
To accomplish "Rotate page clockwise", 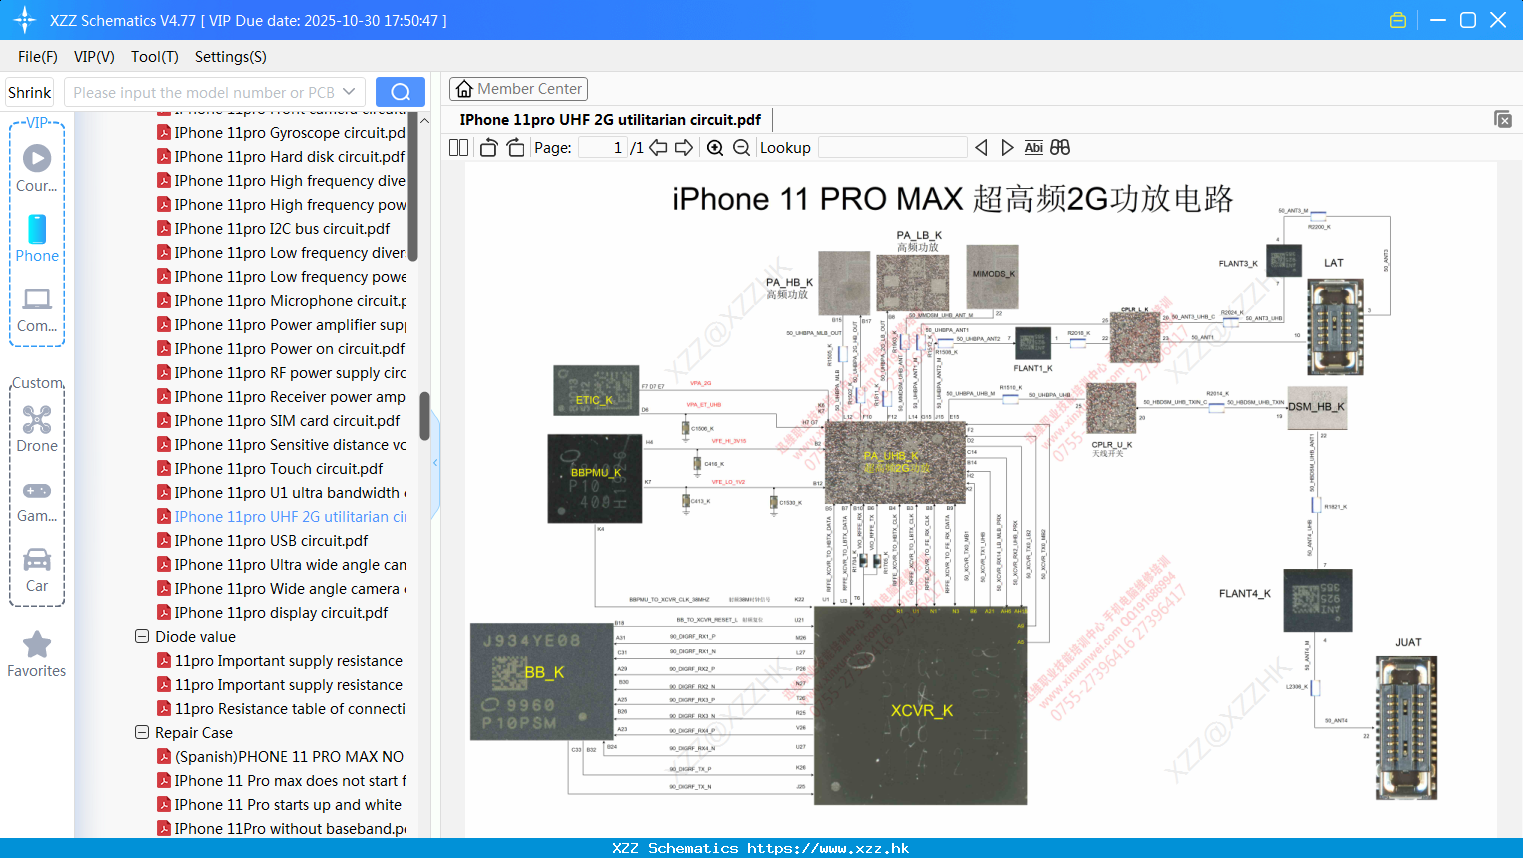I will [x=515, y=147].
